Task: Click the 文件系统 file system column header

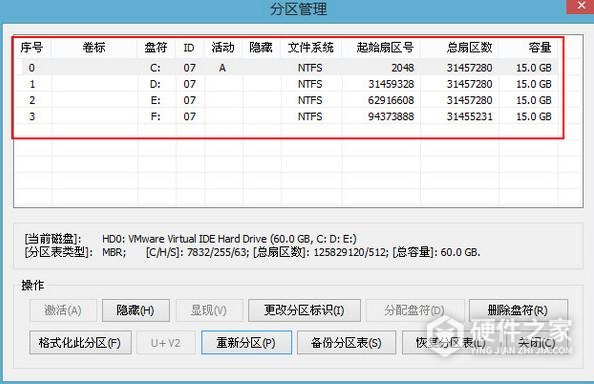Action: pyautogui.click(x=311, y=48)
